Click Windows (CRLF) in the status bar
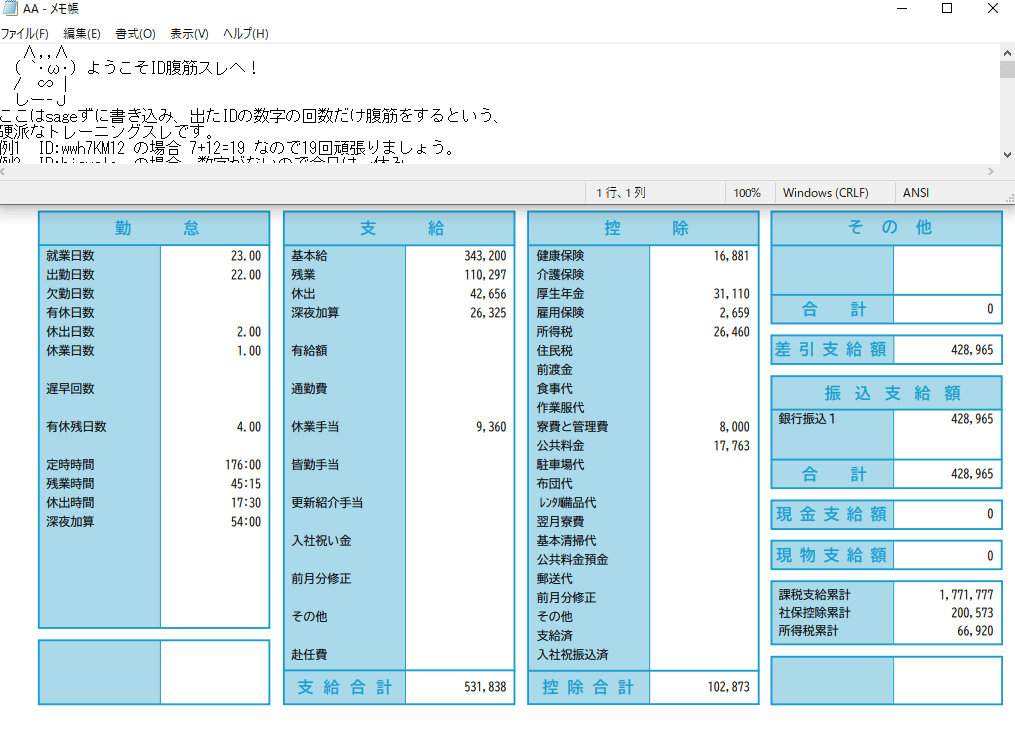Viewport: 1015px width, 746px height. click(x=825, y=192)
